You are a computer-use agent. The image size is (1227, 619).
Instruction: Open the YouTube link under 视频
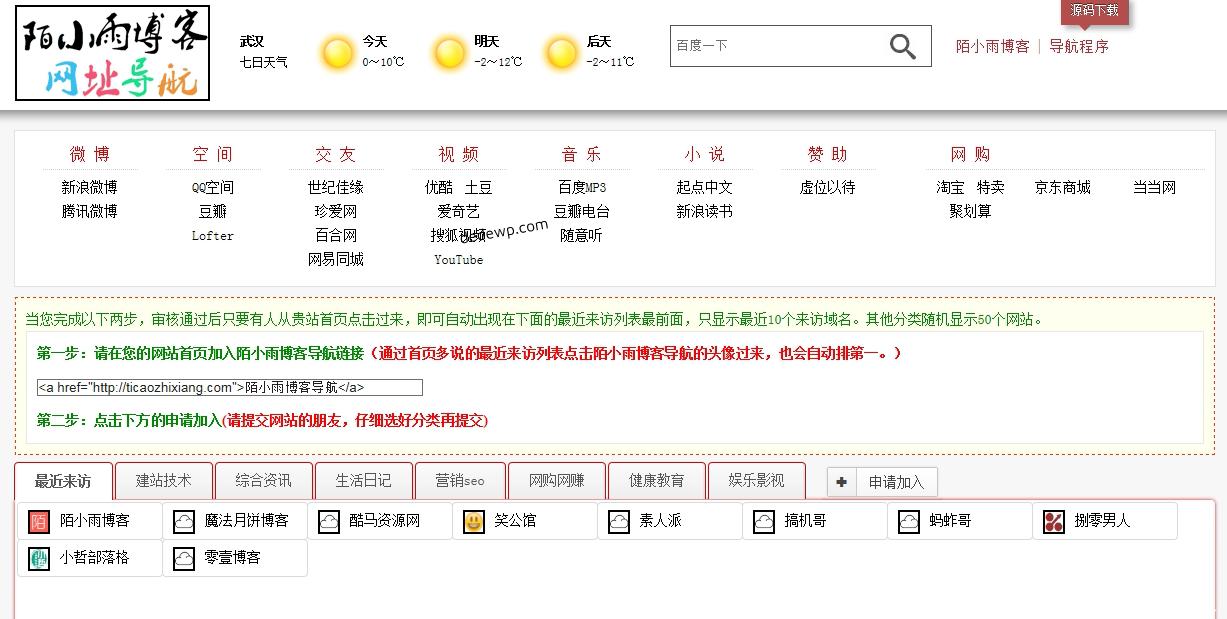click(x=458, y=260)
